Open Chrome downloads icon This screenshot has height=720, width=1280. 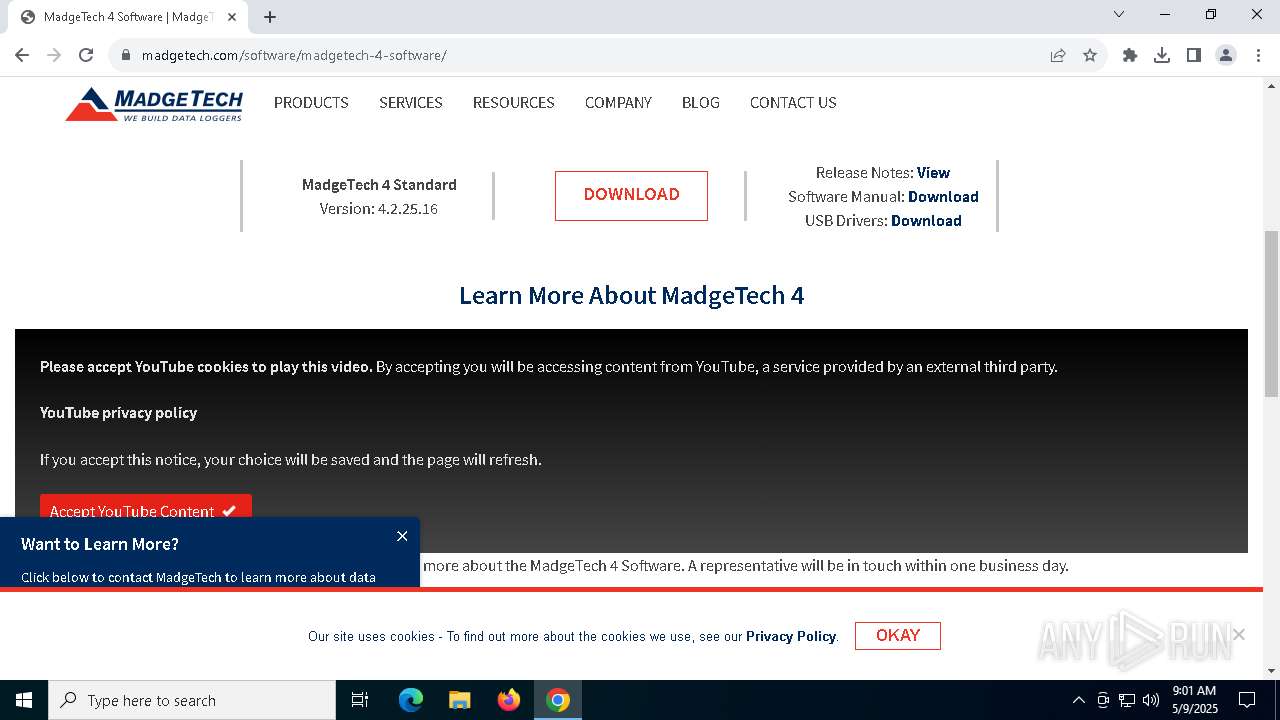click(x=1162, y=55)
